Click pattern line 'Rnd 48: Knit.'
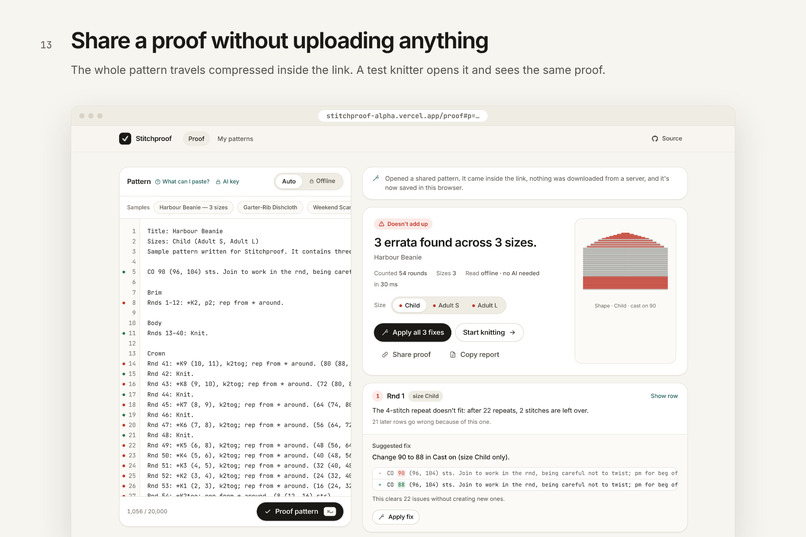The image size is (806, 537). tap(170, 435)
